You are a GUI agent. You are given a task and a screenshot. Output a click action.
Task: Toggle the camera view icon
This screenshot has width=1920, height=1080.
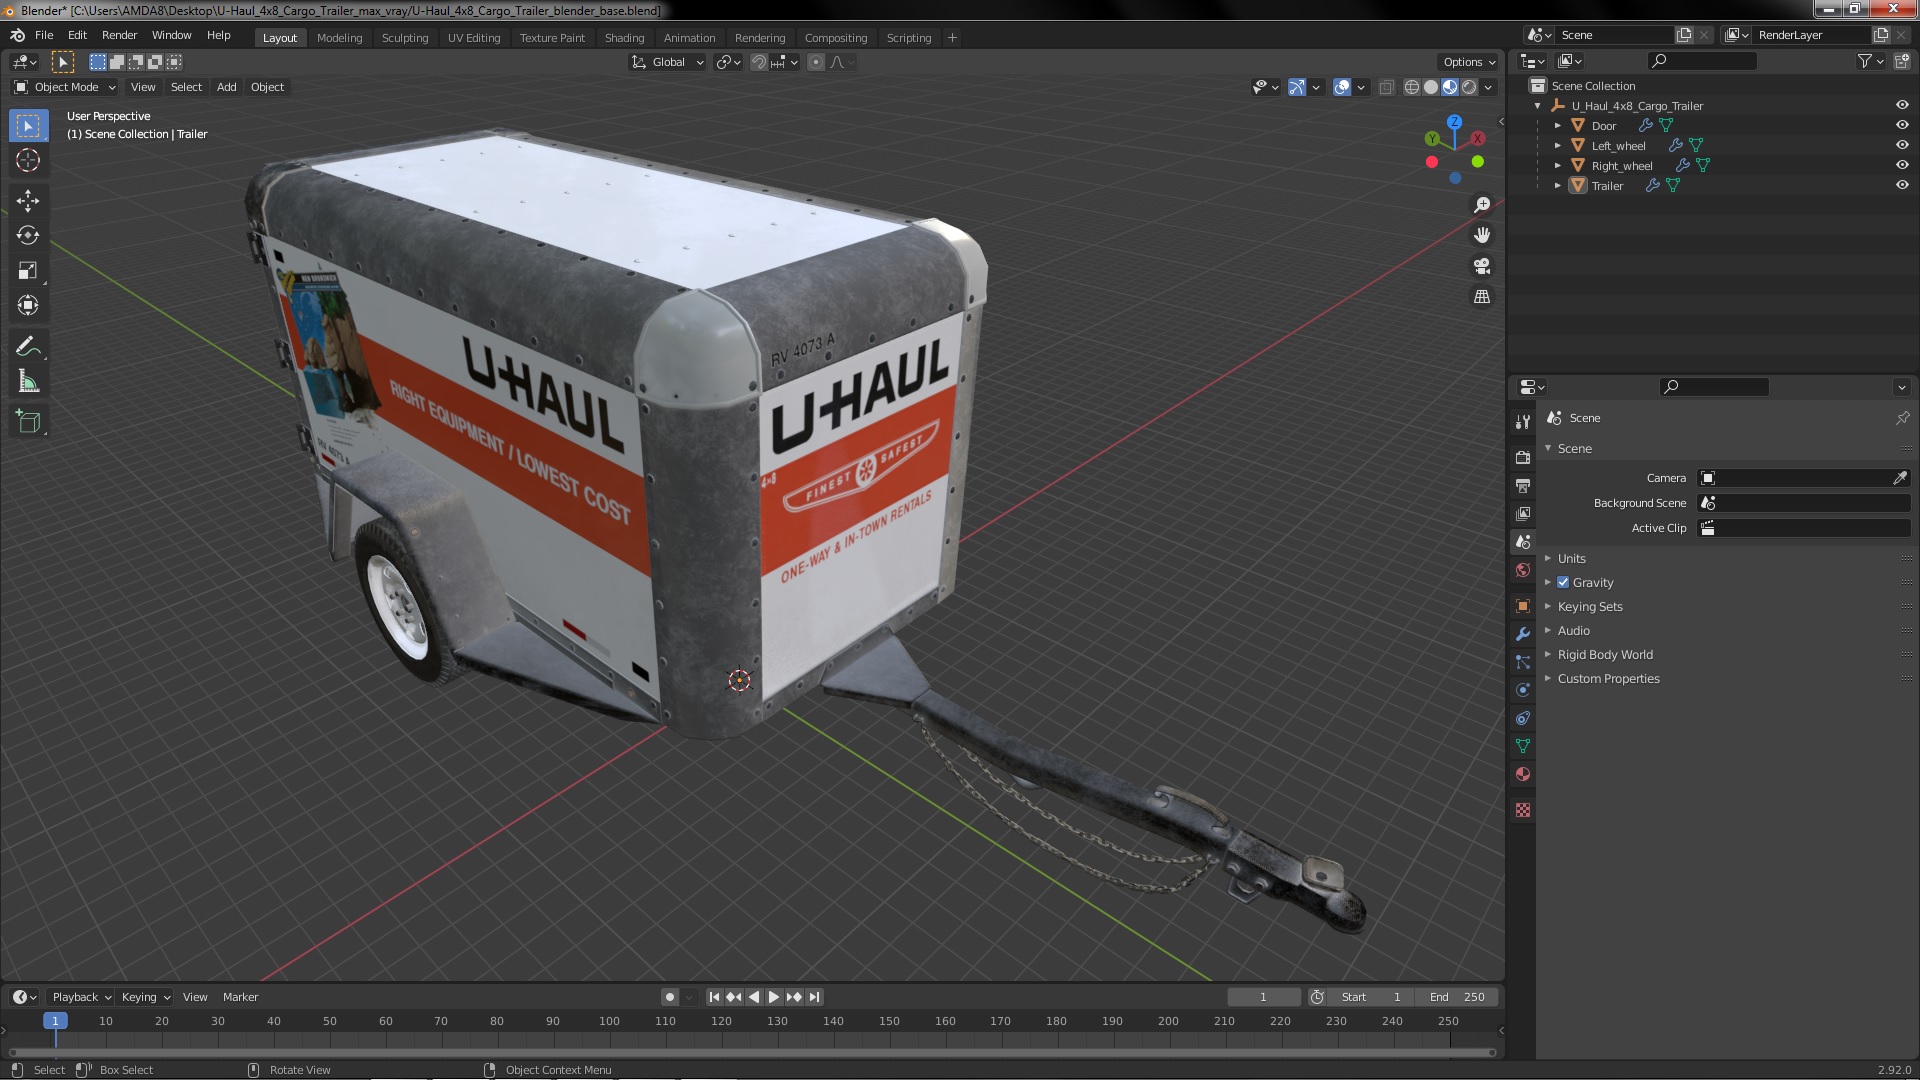pos(1482,266)
